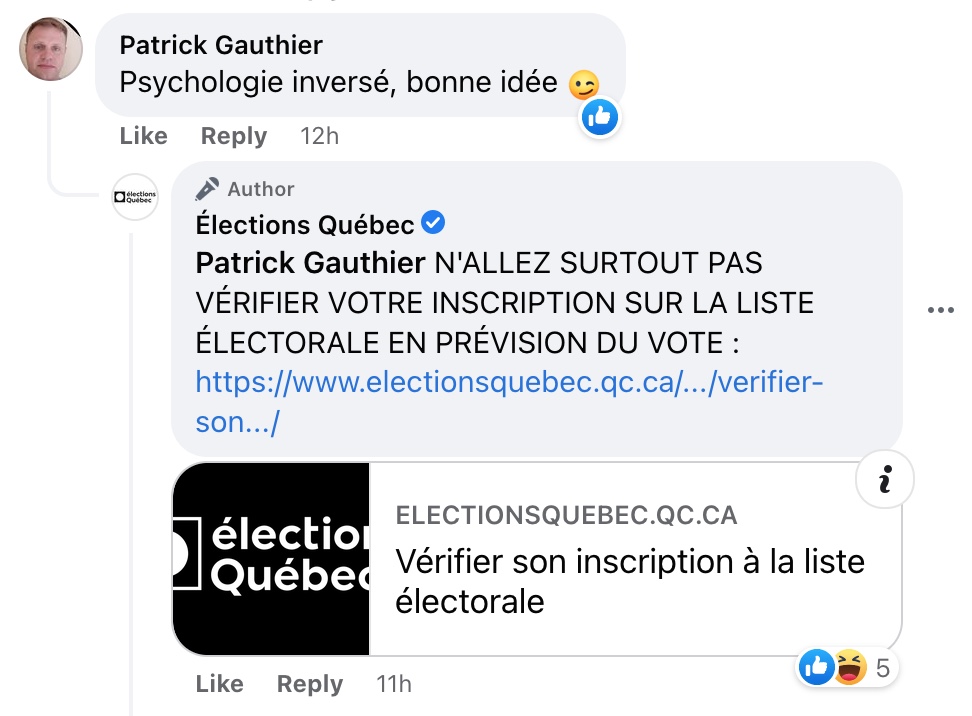This screenshot has height=716, width=972.
Task: Click the tagged Patrick Gauthier mention in the reply
Action: pyautogui.click(x=311, y=263)
